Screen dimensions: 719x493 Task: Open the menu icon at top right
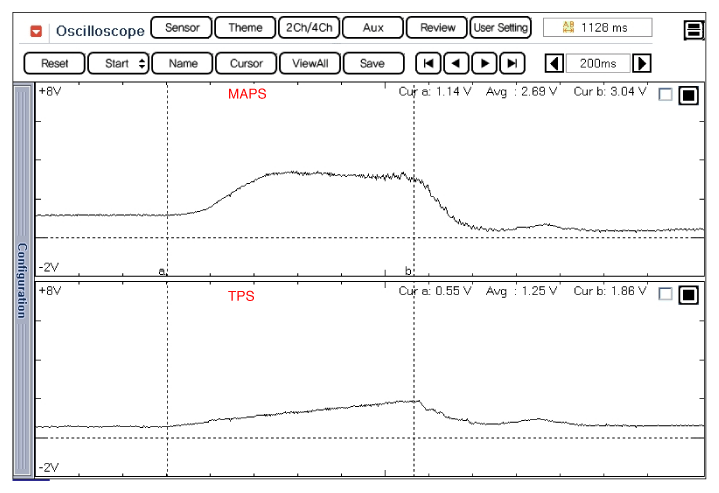point(694,30)
